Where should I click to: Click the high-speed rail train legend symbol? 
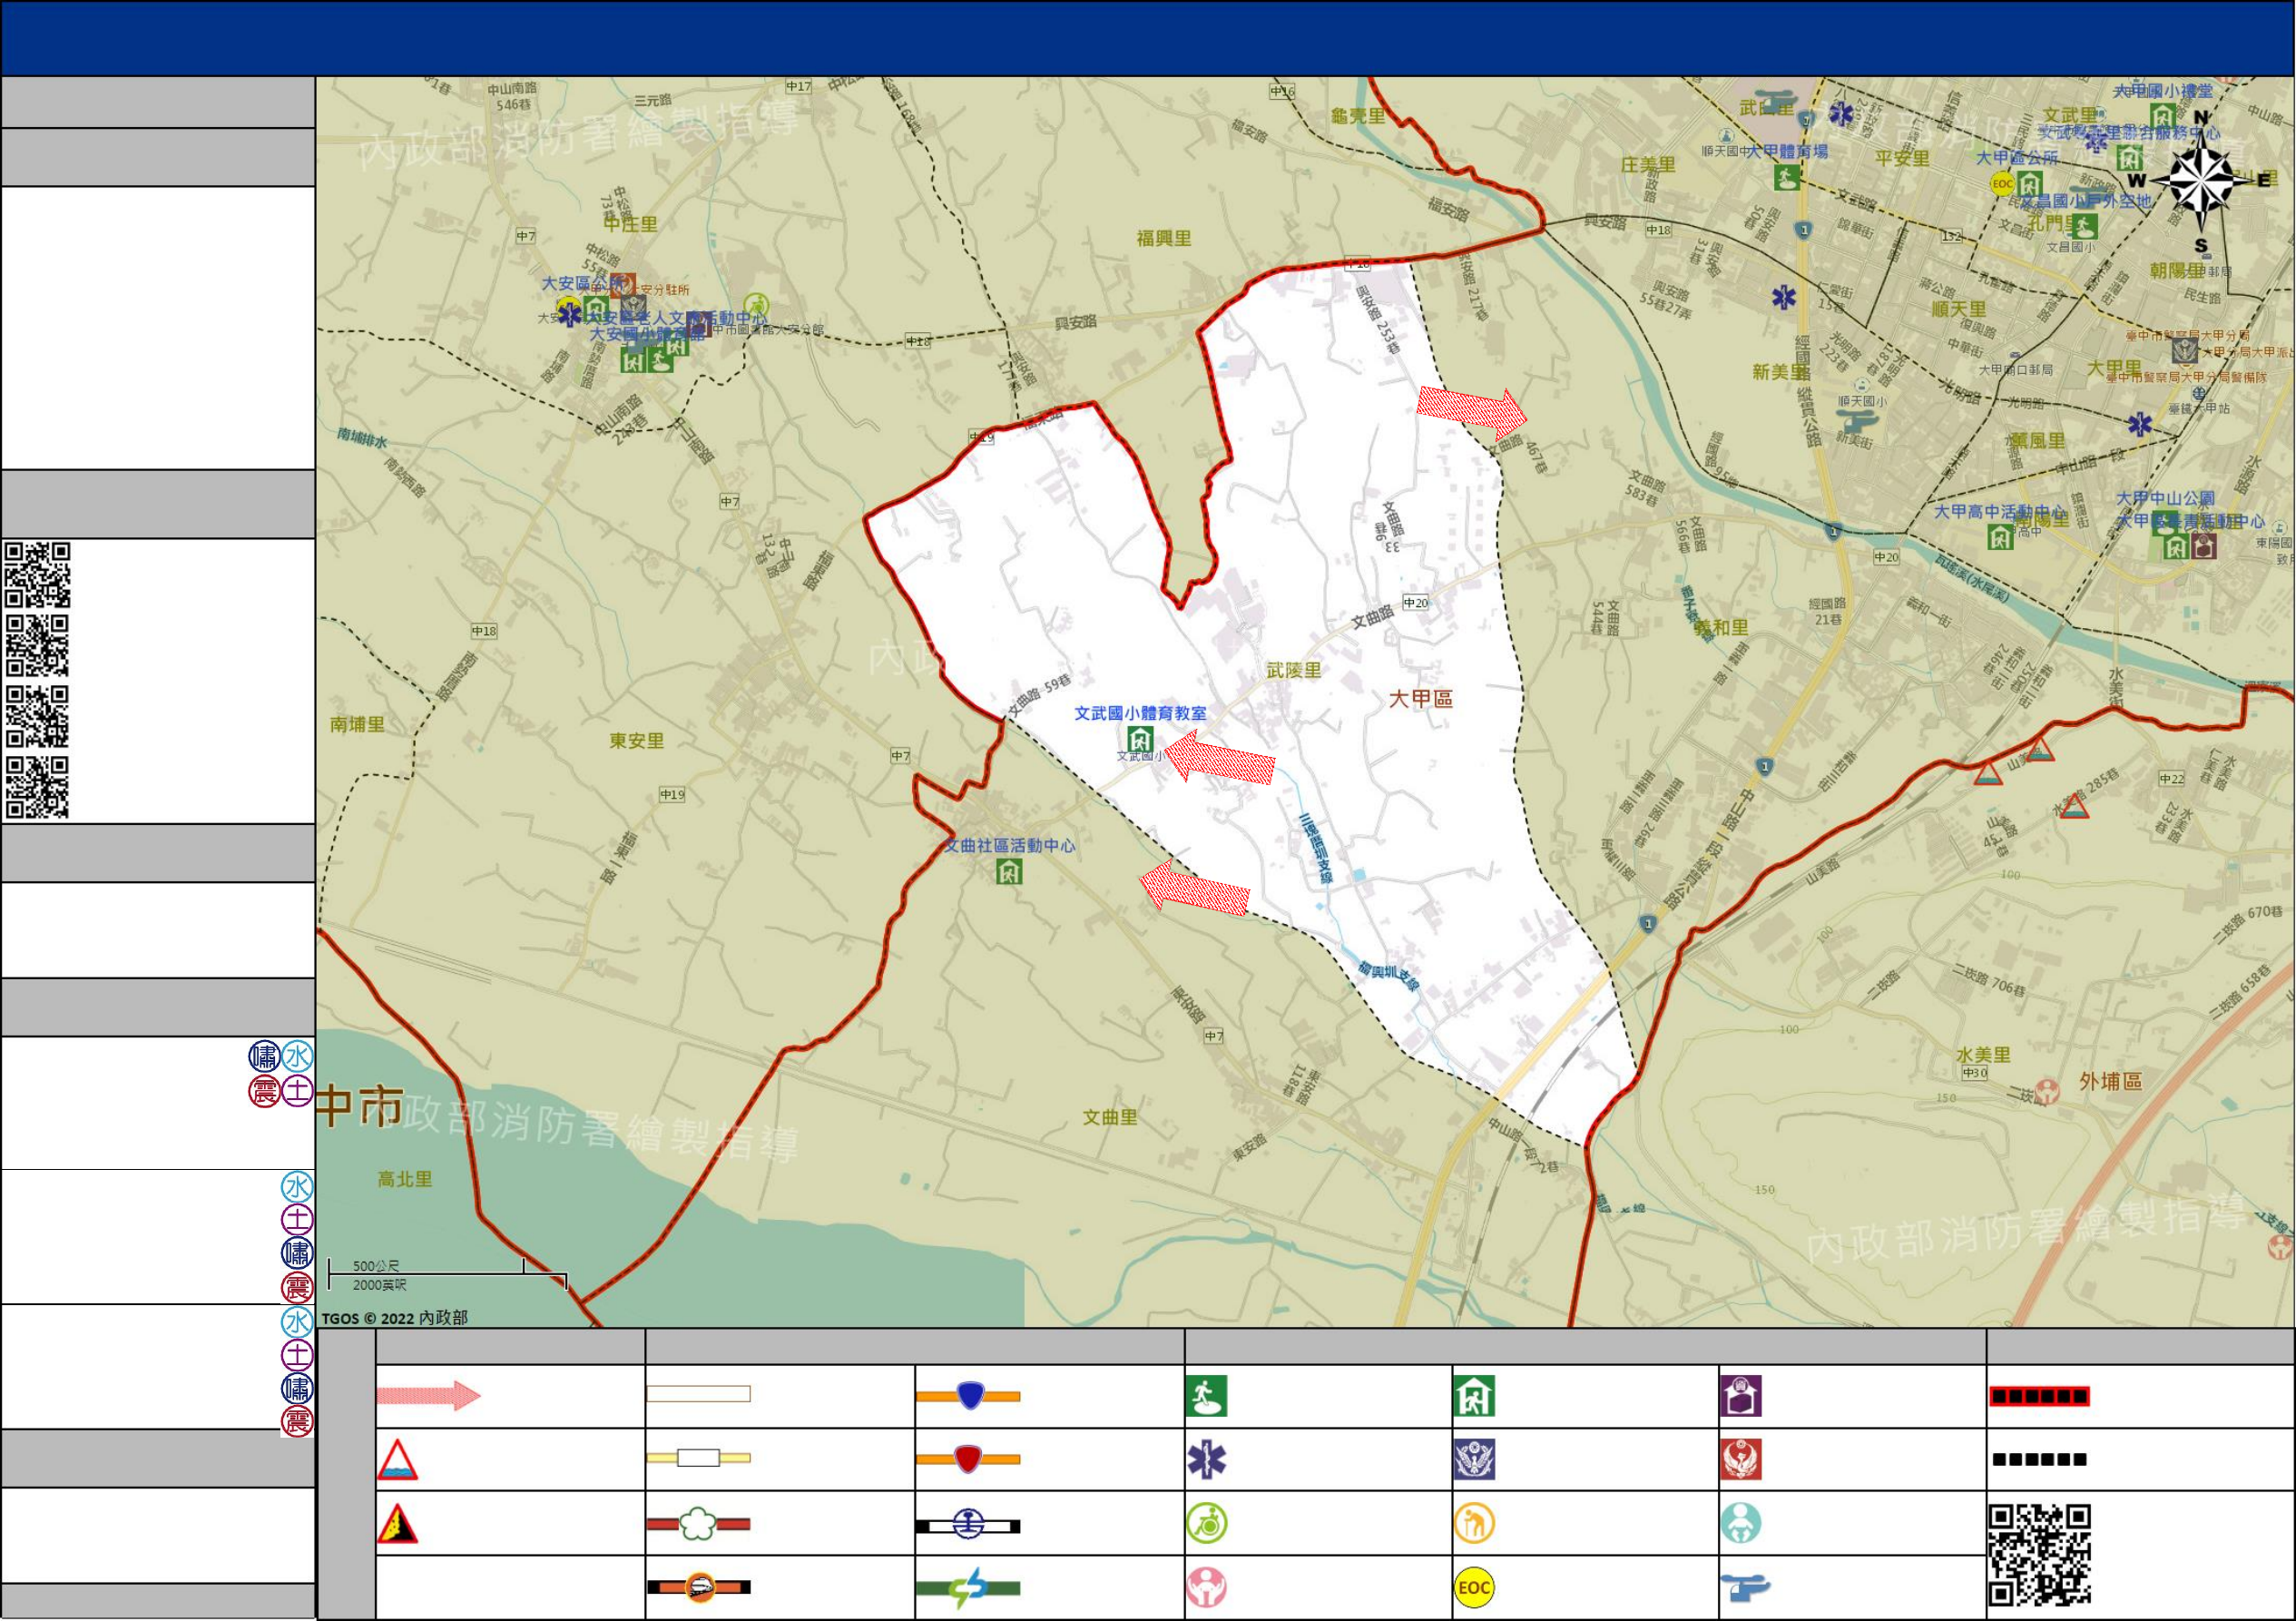(698, 1587)
